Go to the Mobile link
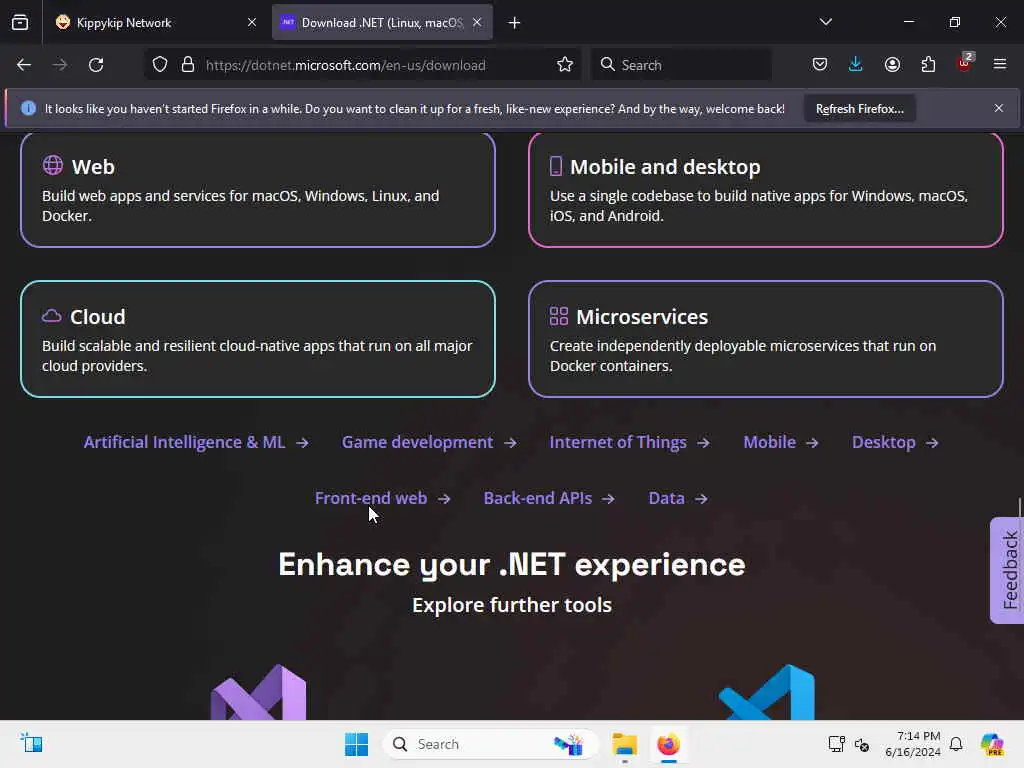Screen dimensions: 1024x768 point(780,442)
